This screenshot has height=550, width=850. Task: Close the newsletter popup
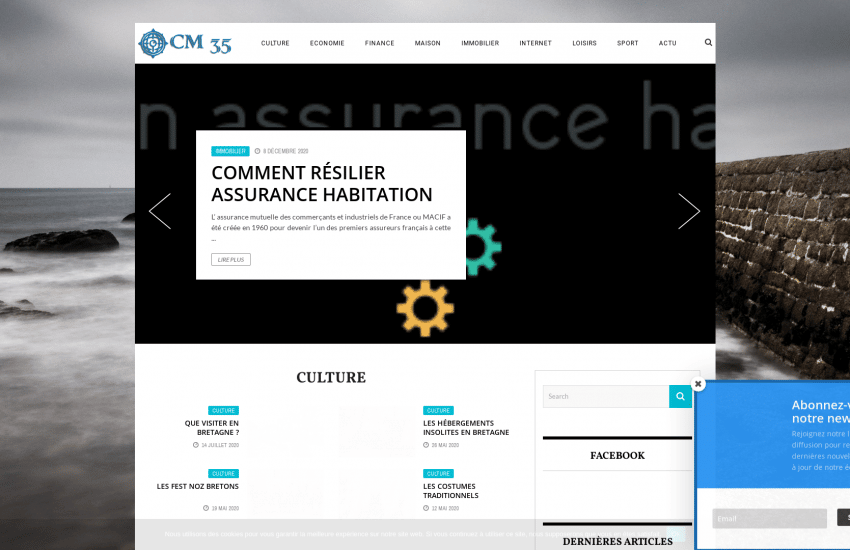point(698,384)
